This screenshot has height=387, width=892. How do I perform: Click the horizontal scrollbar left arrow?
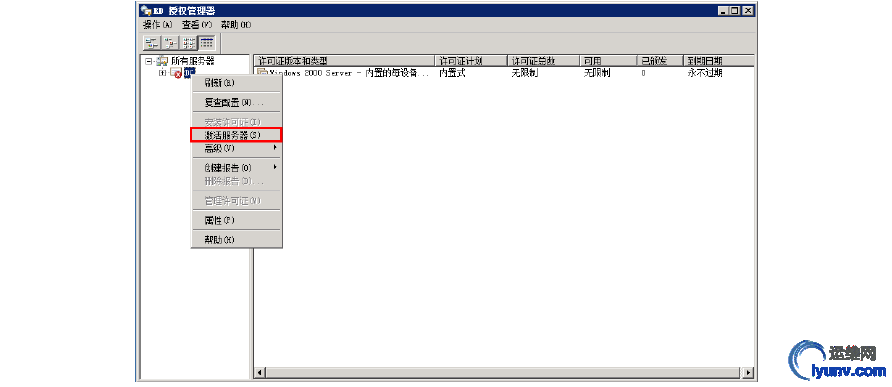(260, 373)
